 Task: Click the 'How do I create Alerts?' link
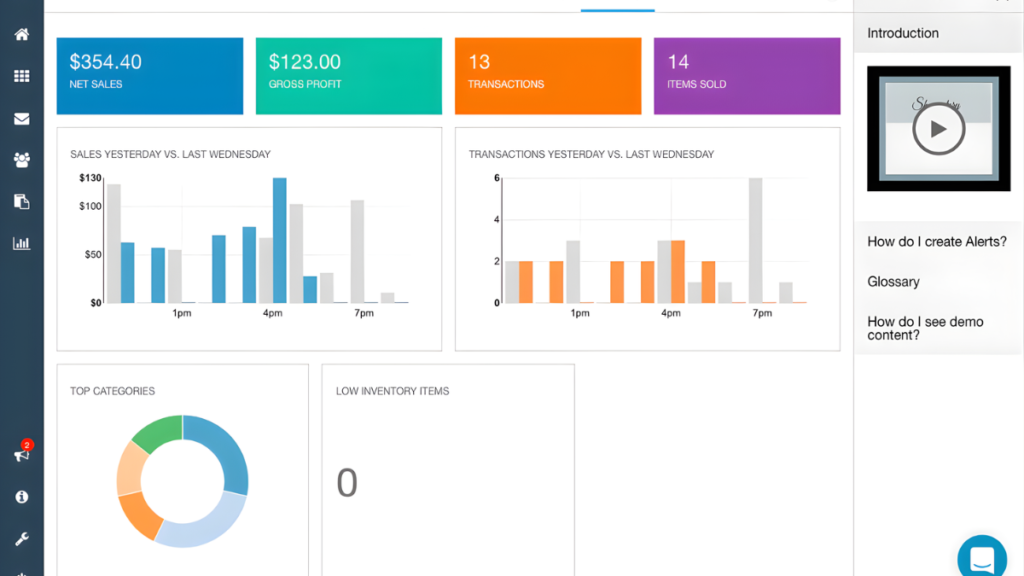[935, 241]
